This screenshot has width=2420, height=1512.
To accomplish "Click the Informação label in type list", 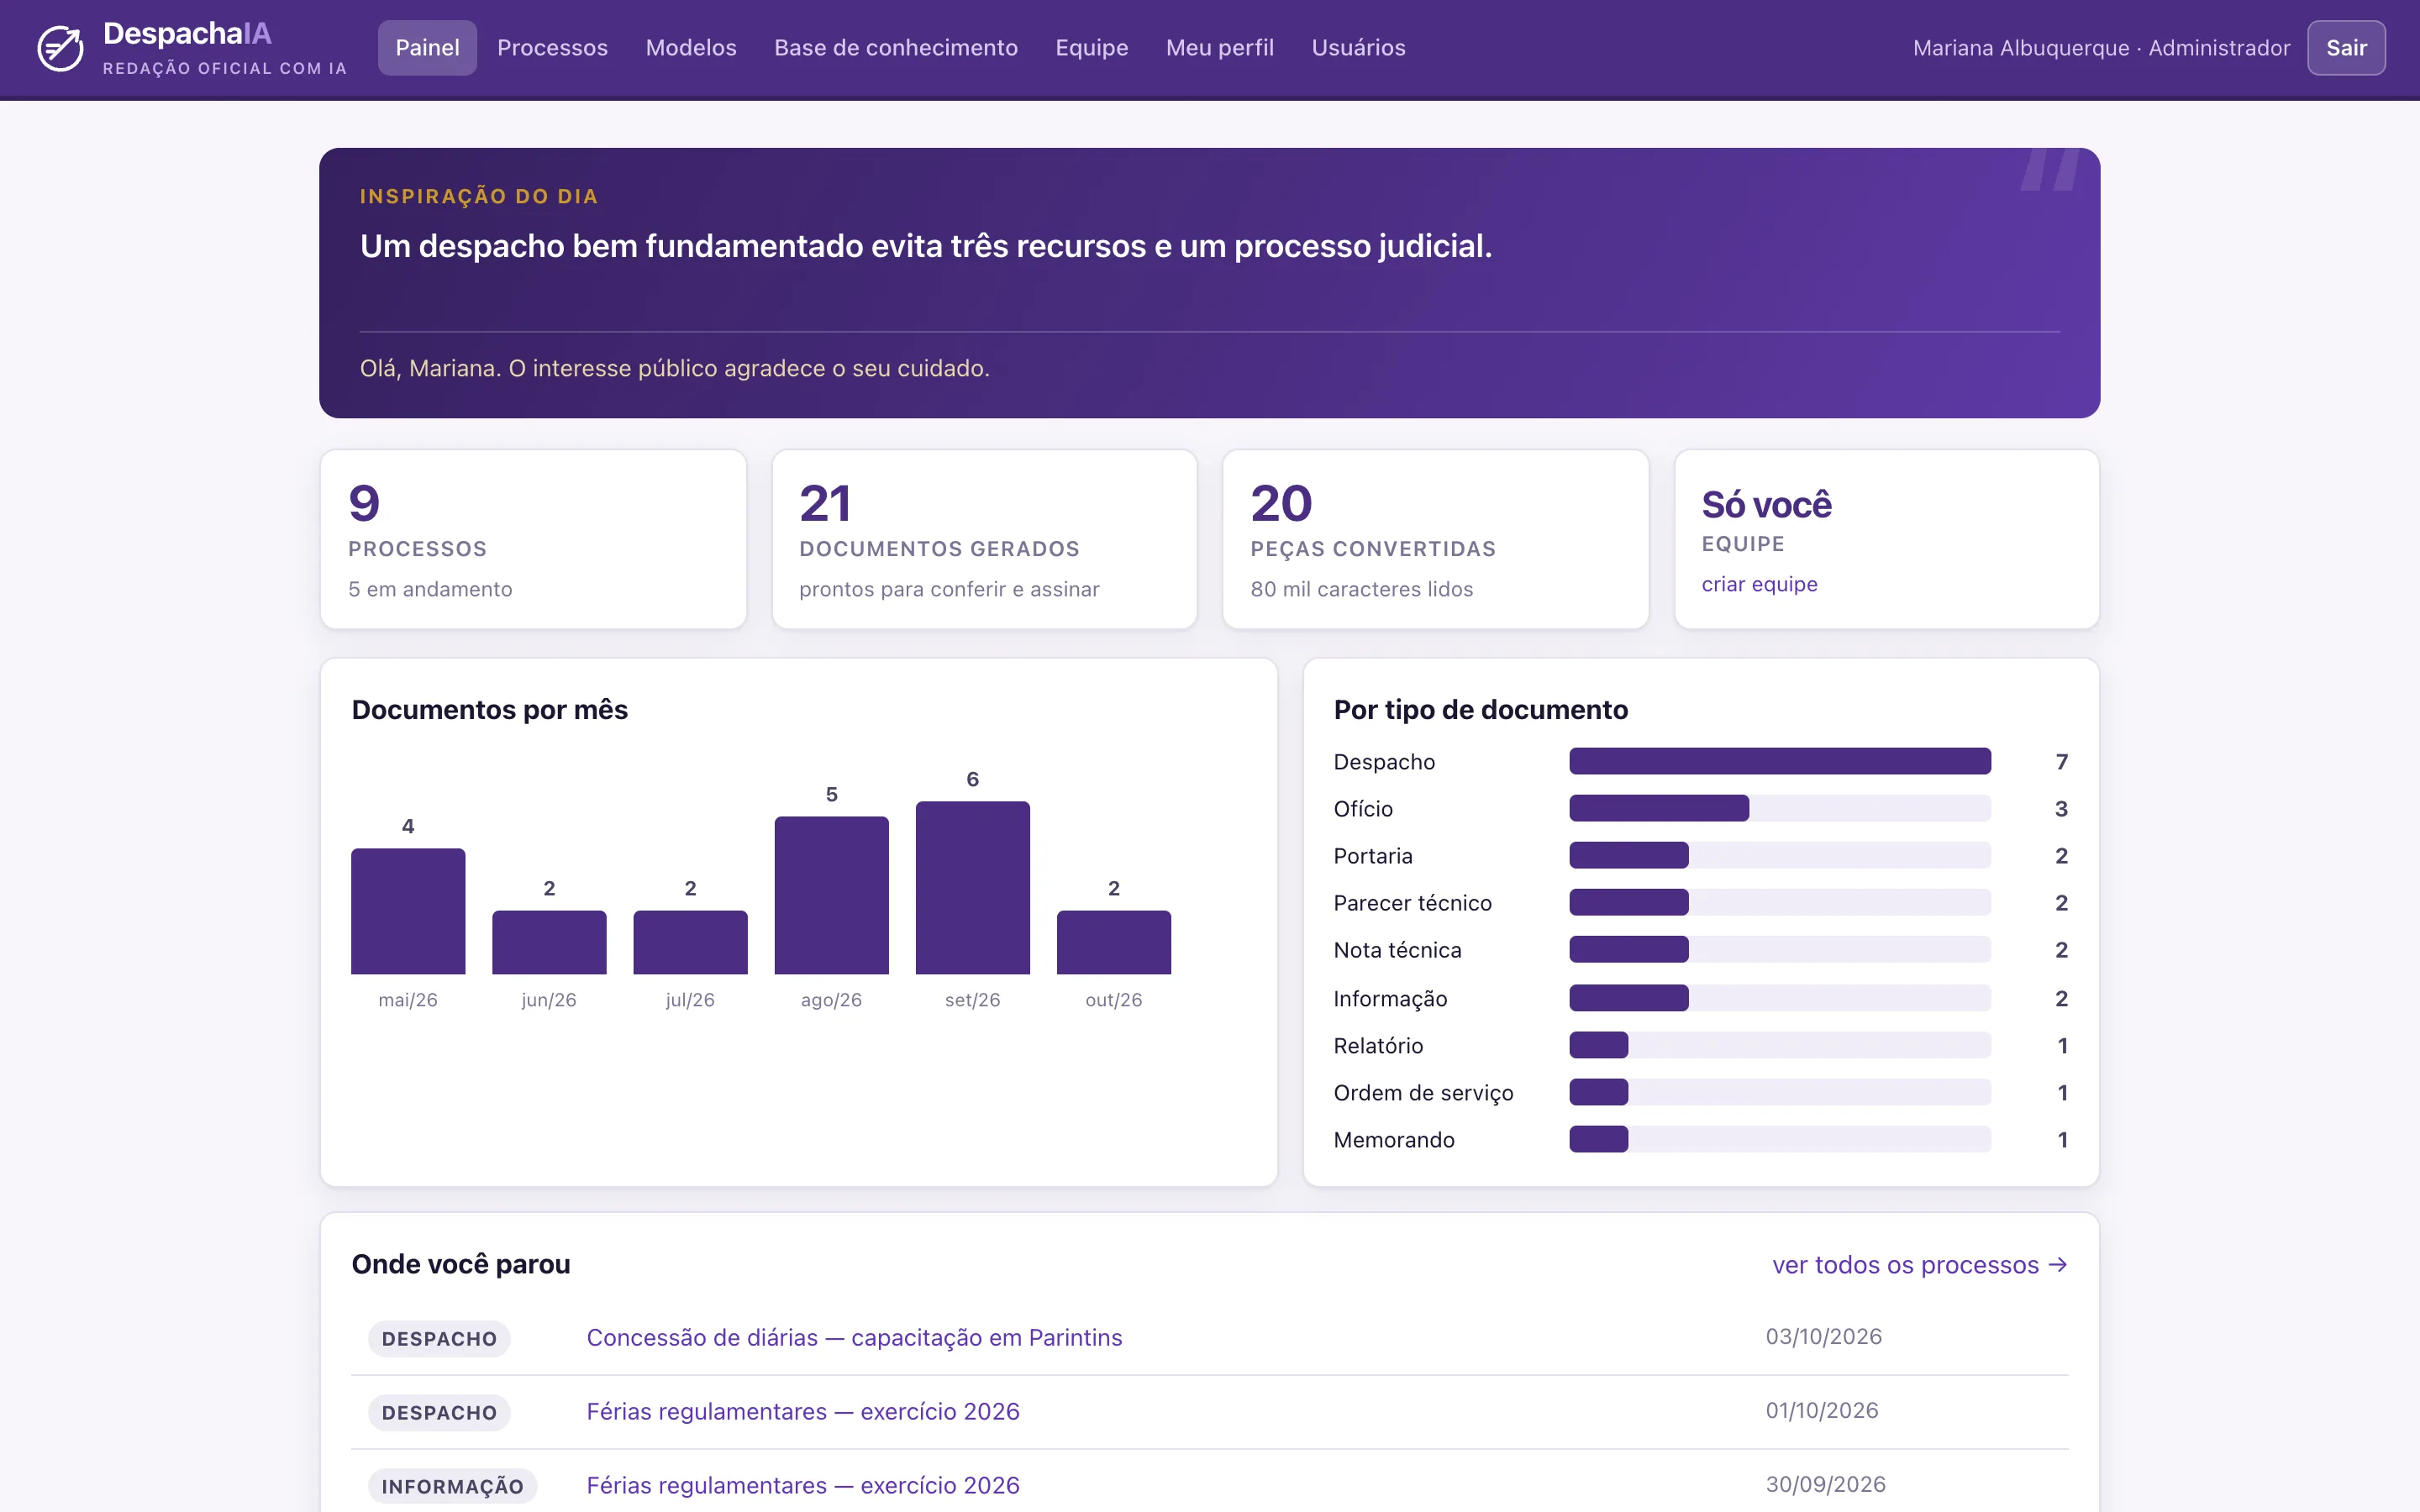I will pyautogui.click(x=1390, y=999).
